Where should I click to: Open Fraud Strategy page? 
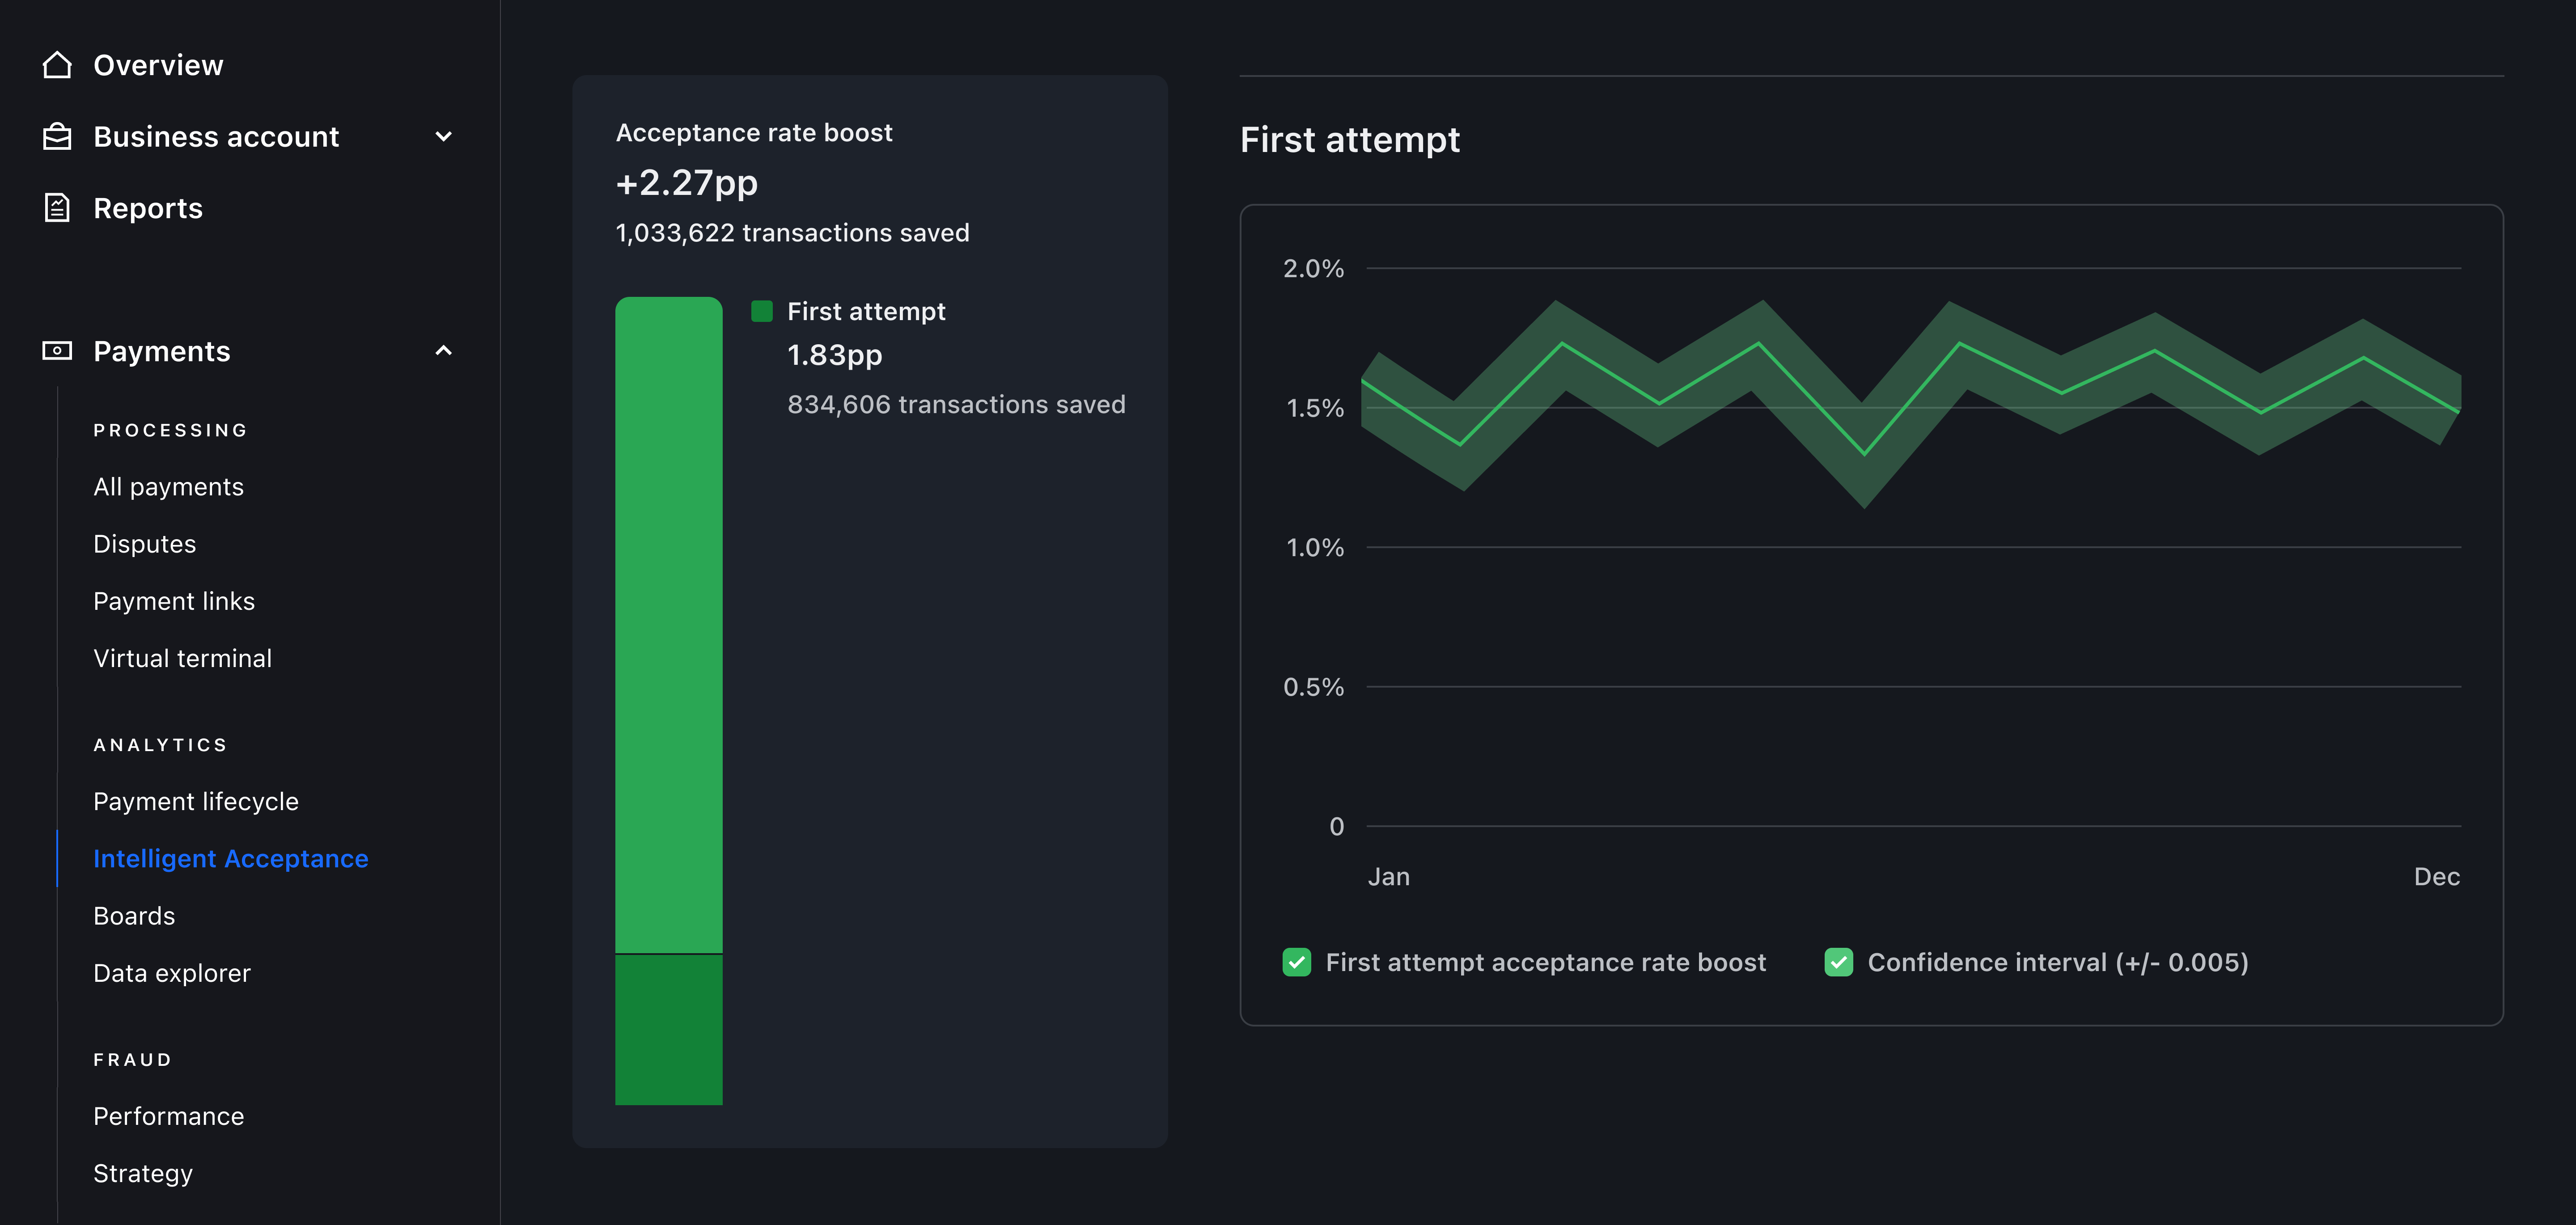pyautogui.click(x=143, y=1173)
